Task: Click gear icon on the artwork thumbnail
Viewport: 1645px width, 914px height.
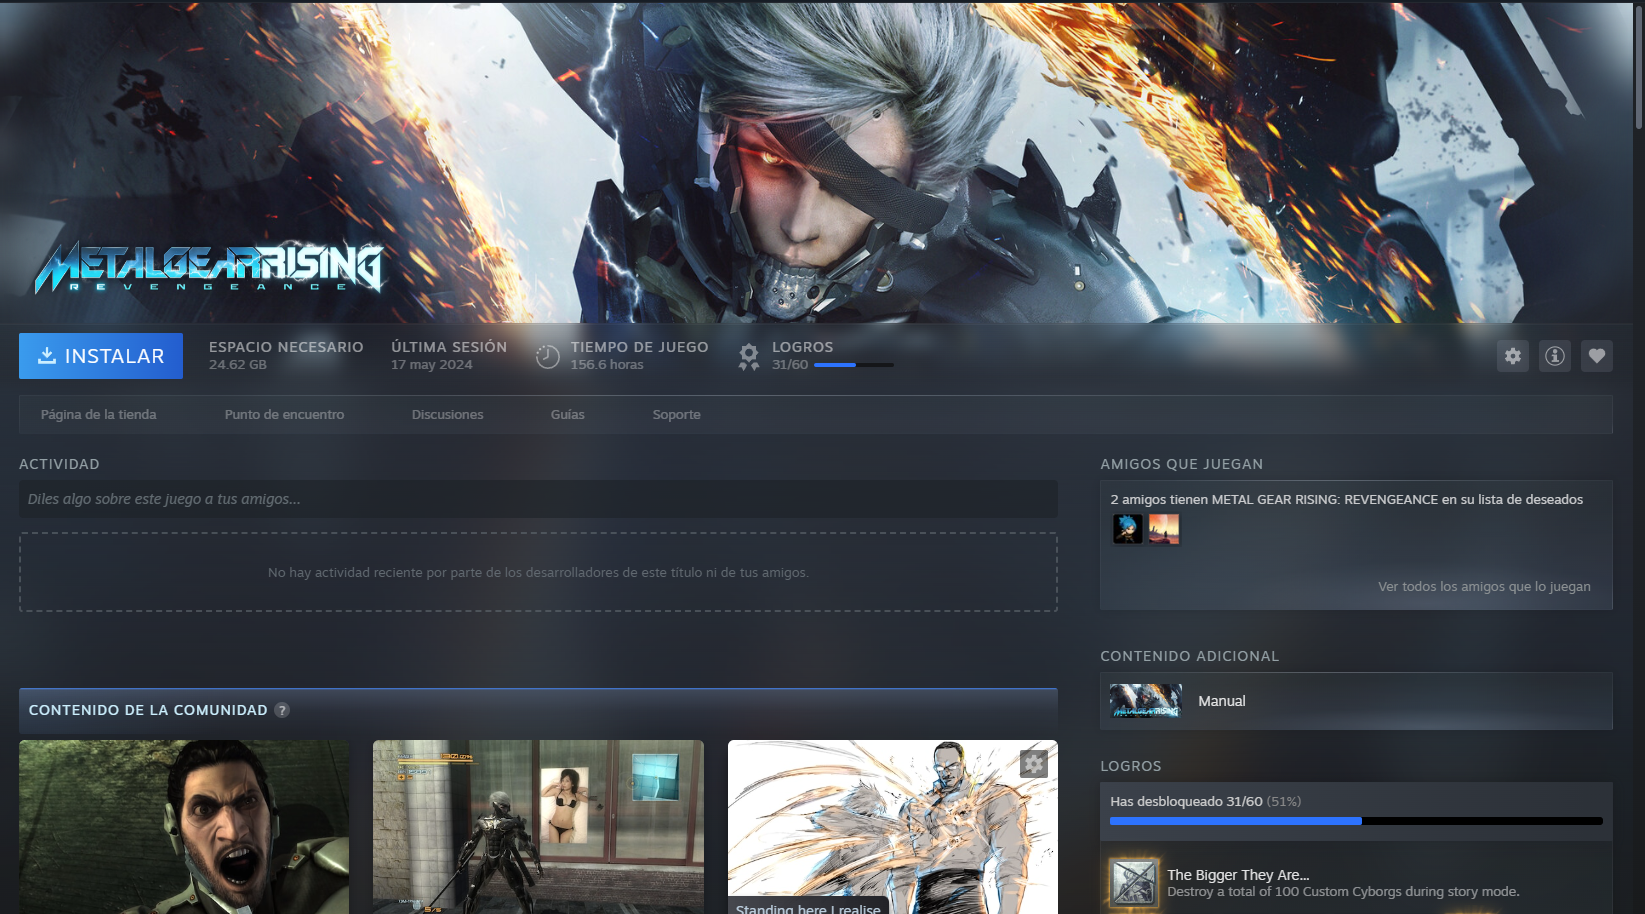Action: 1033,764
